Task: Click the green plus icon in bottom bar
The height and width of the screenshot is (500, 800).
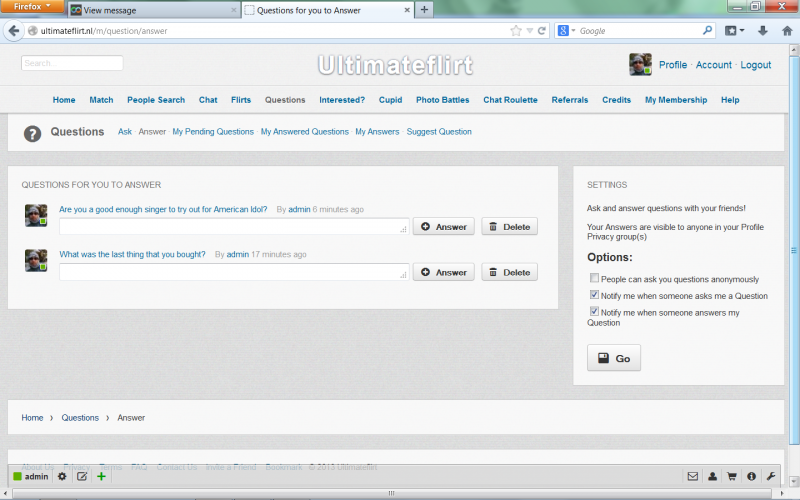Action: (101, 477)
